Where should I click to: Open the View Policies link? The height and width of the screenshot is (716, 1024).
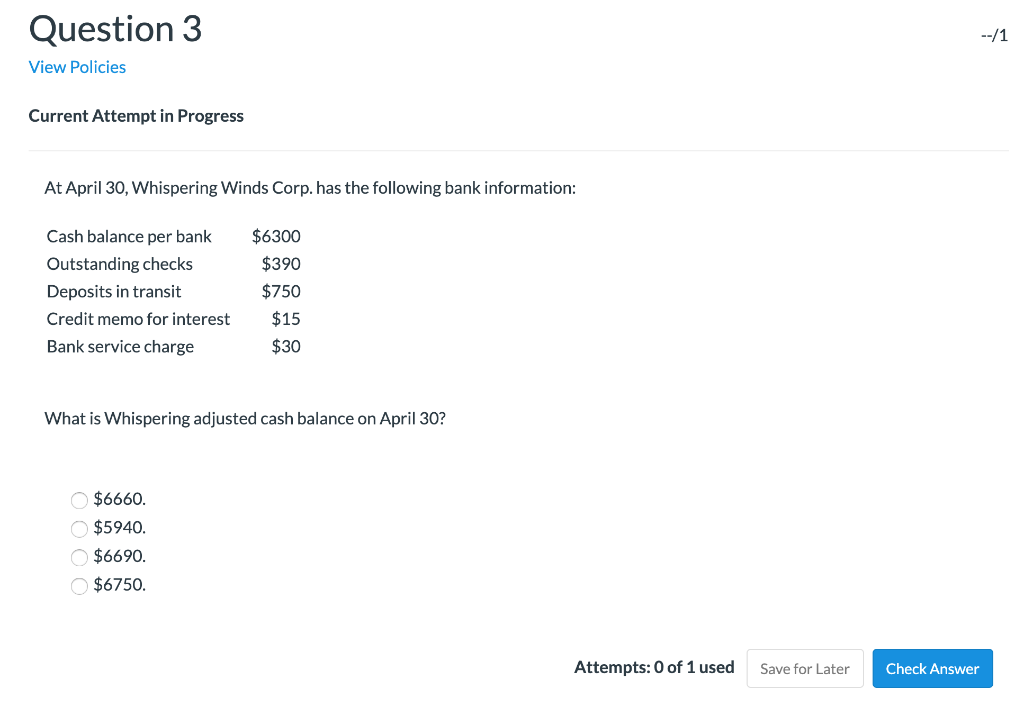[x=77, y=66]
